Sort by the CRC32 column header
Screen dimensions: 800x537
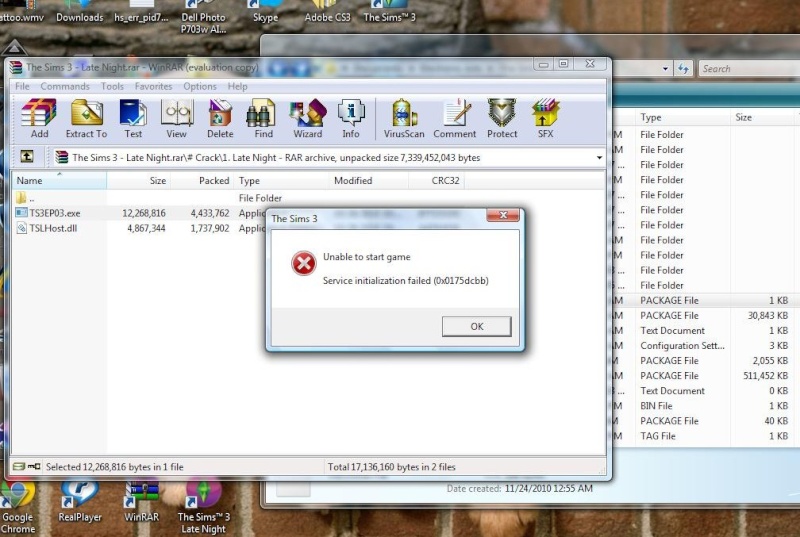437,181
